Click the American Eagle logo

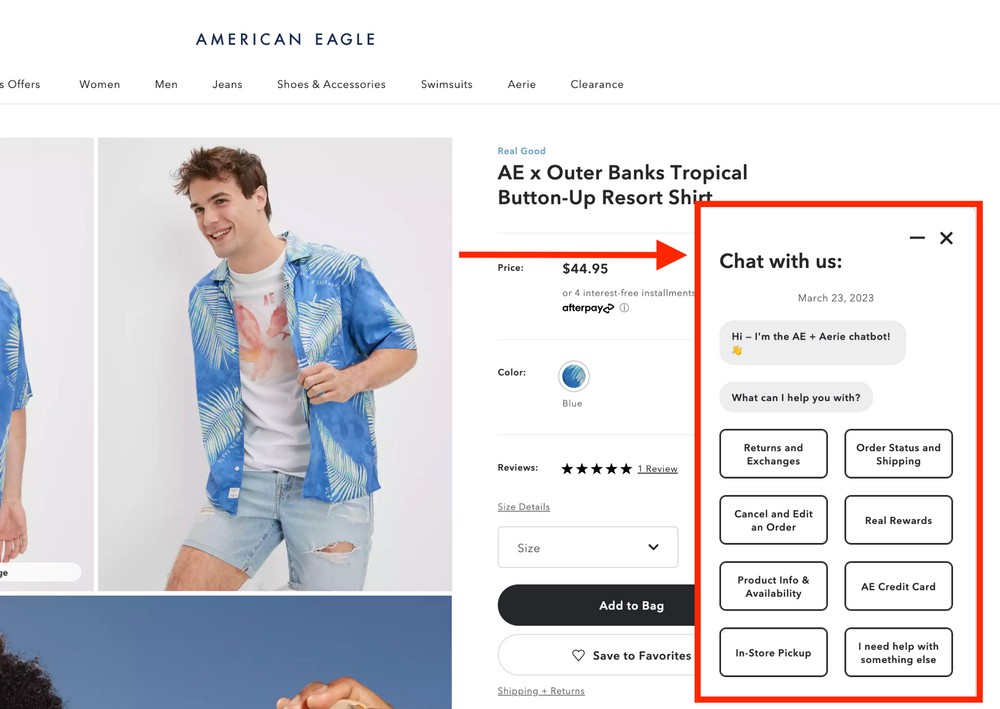click(x=286, y=38)
